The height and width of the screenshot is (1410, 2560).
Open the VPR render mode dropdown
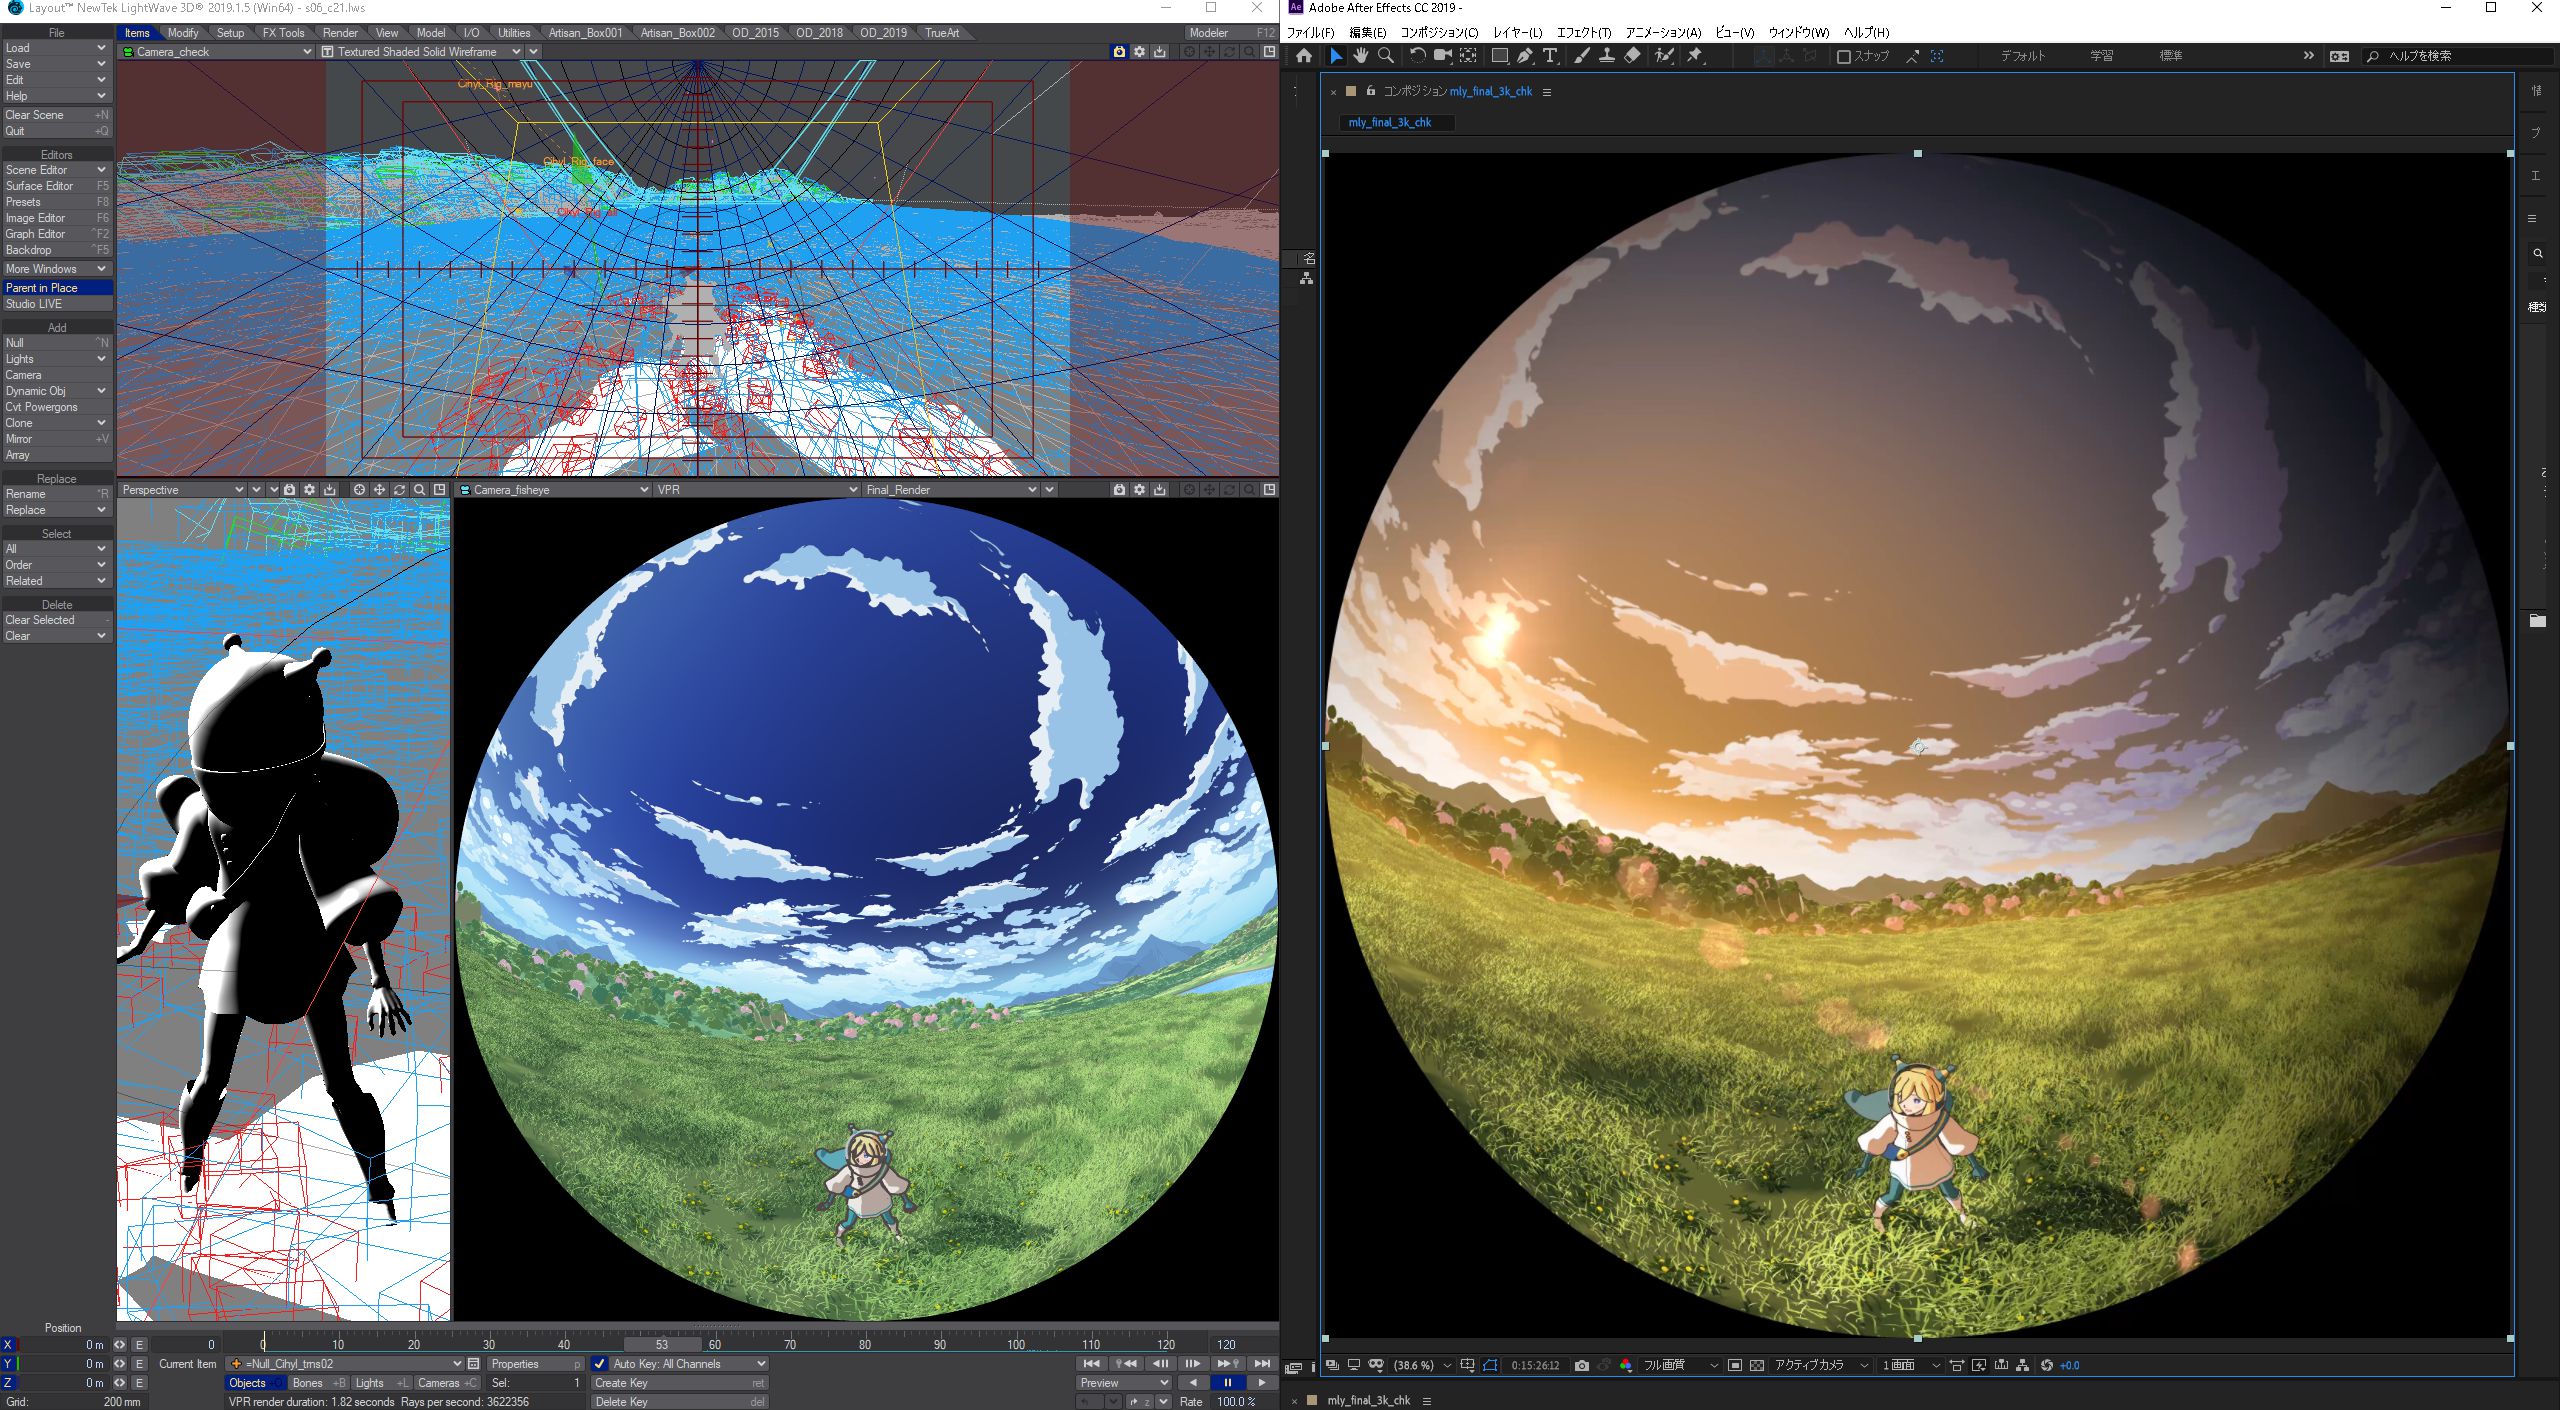pos(757,490)
